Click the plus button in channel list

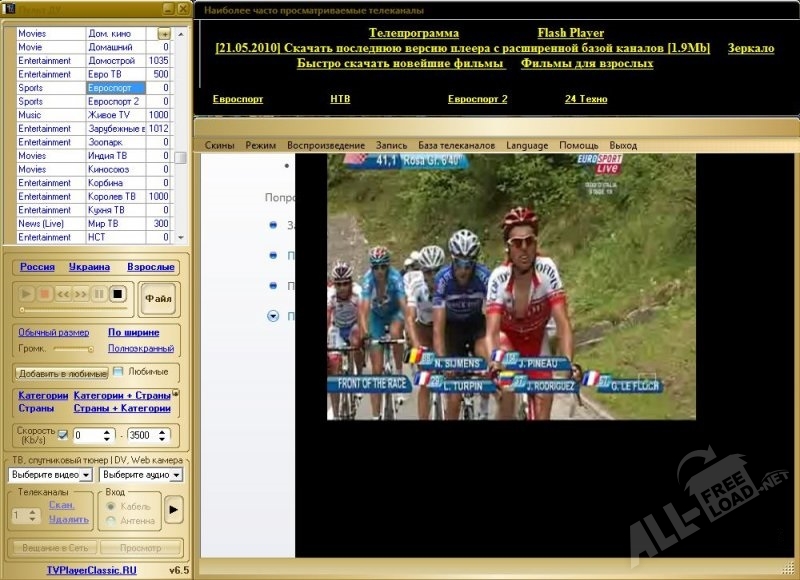click(165, 34)
